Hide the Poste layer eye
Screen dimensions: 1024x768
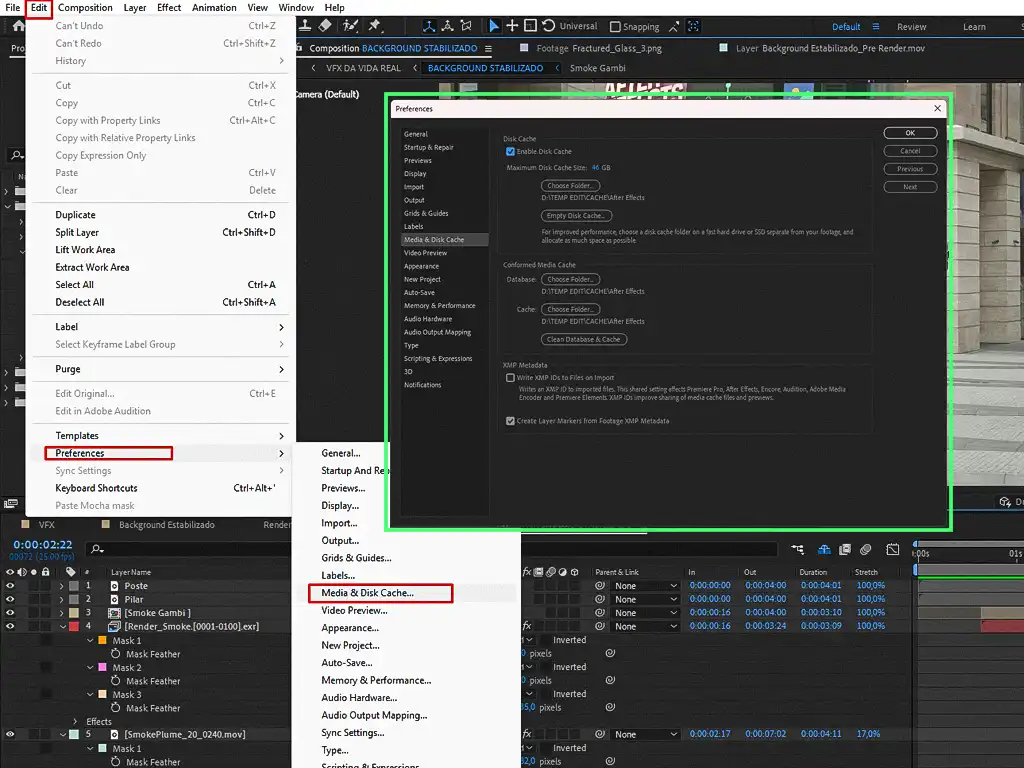(x=10, y=586)
